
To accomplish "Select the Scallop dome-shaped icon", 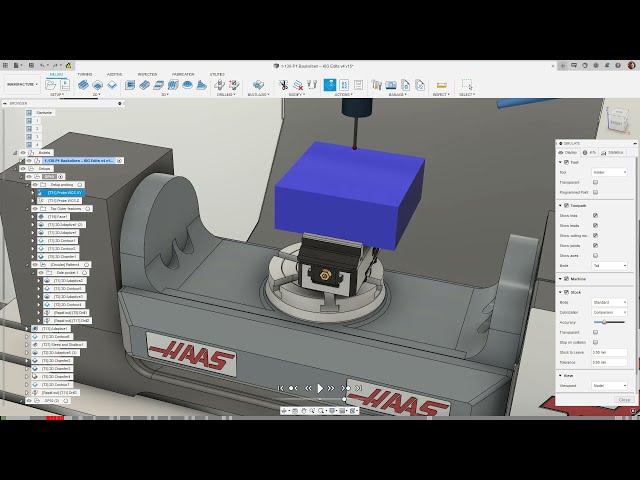I will click(187, 85).
